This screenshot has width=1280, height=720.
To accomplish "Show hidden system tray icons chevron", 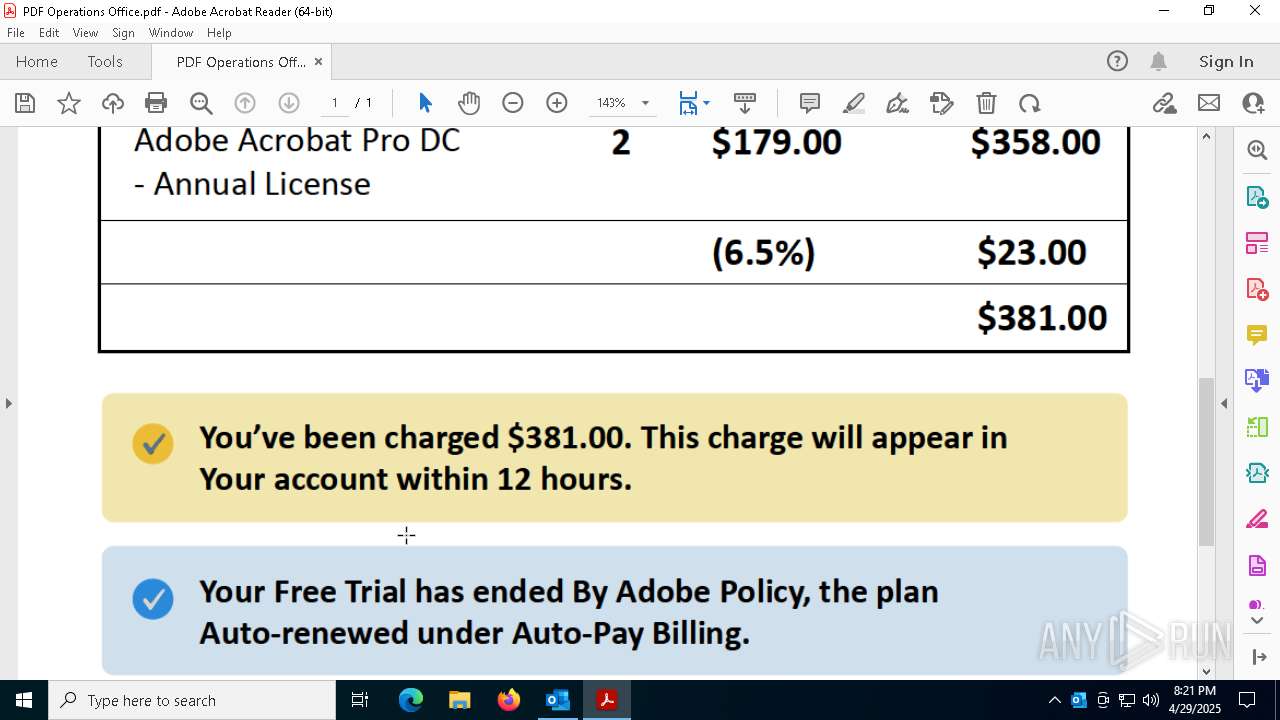I will (x=1054, y=700).
